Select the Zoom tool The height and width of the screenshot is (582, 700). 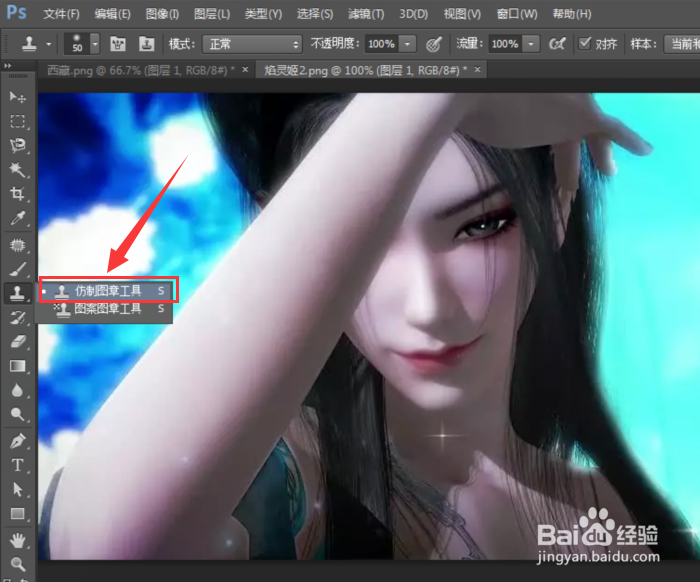(x=17, y=564)
